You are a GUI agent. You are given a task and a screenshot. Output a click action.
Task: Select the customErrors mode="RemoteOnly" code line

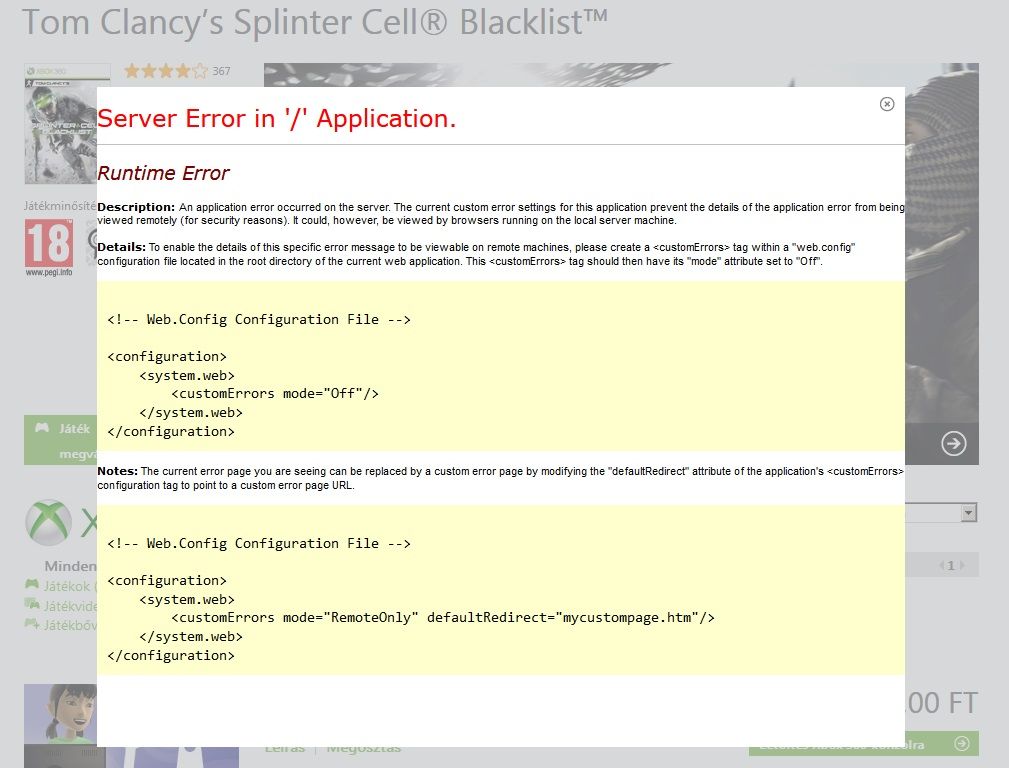tap(443, 617)
